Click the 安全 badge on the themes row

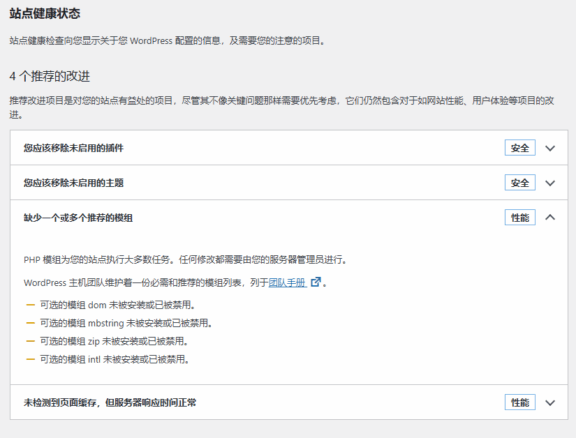point(520,183)
